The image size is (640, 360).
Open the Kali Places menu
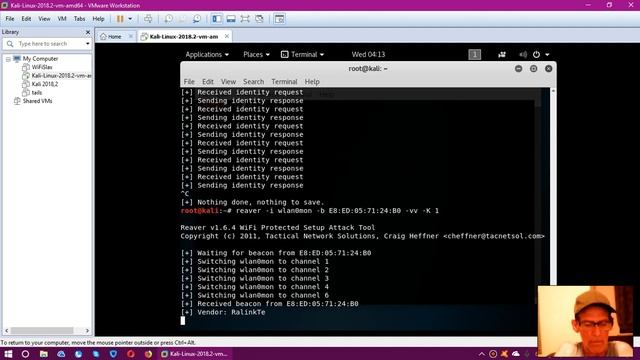tap(256, 54)
